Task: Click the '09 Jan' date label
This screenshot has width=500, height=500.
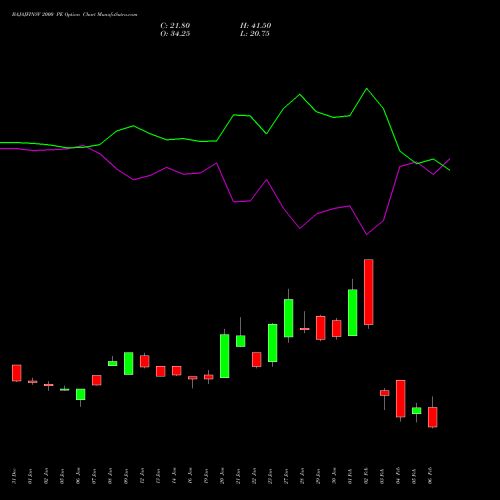Action: click(x=126, y=476)
